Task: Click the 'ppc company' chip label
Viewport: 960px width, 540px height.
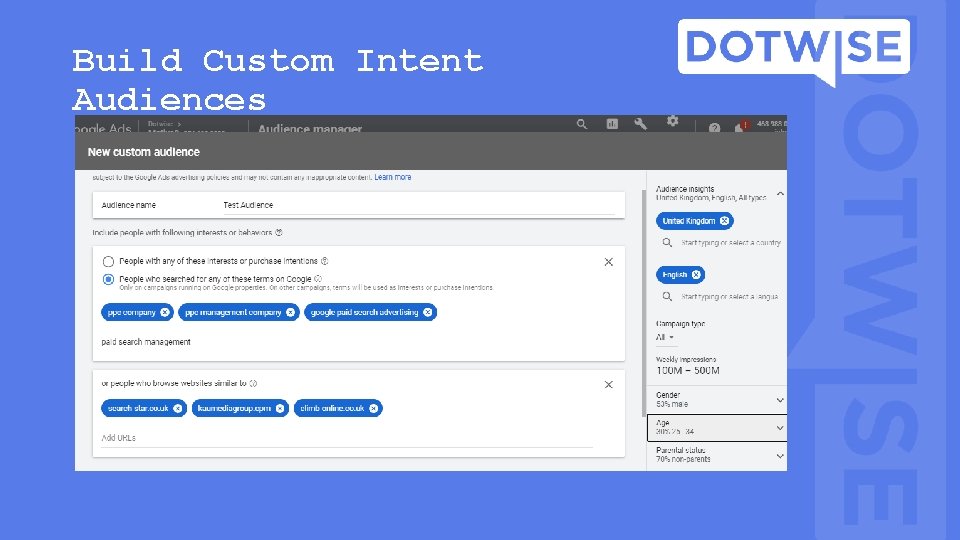Action: pos(132,312)
